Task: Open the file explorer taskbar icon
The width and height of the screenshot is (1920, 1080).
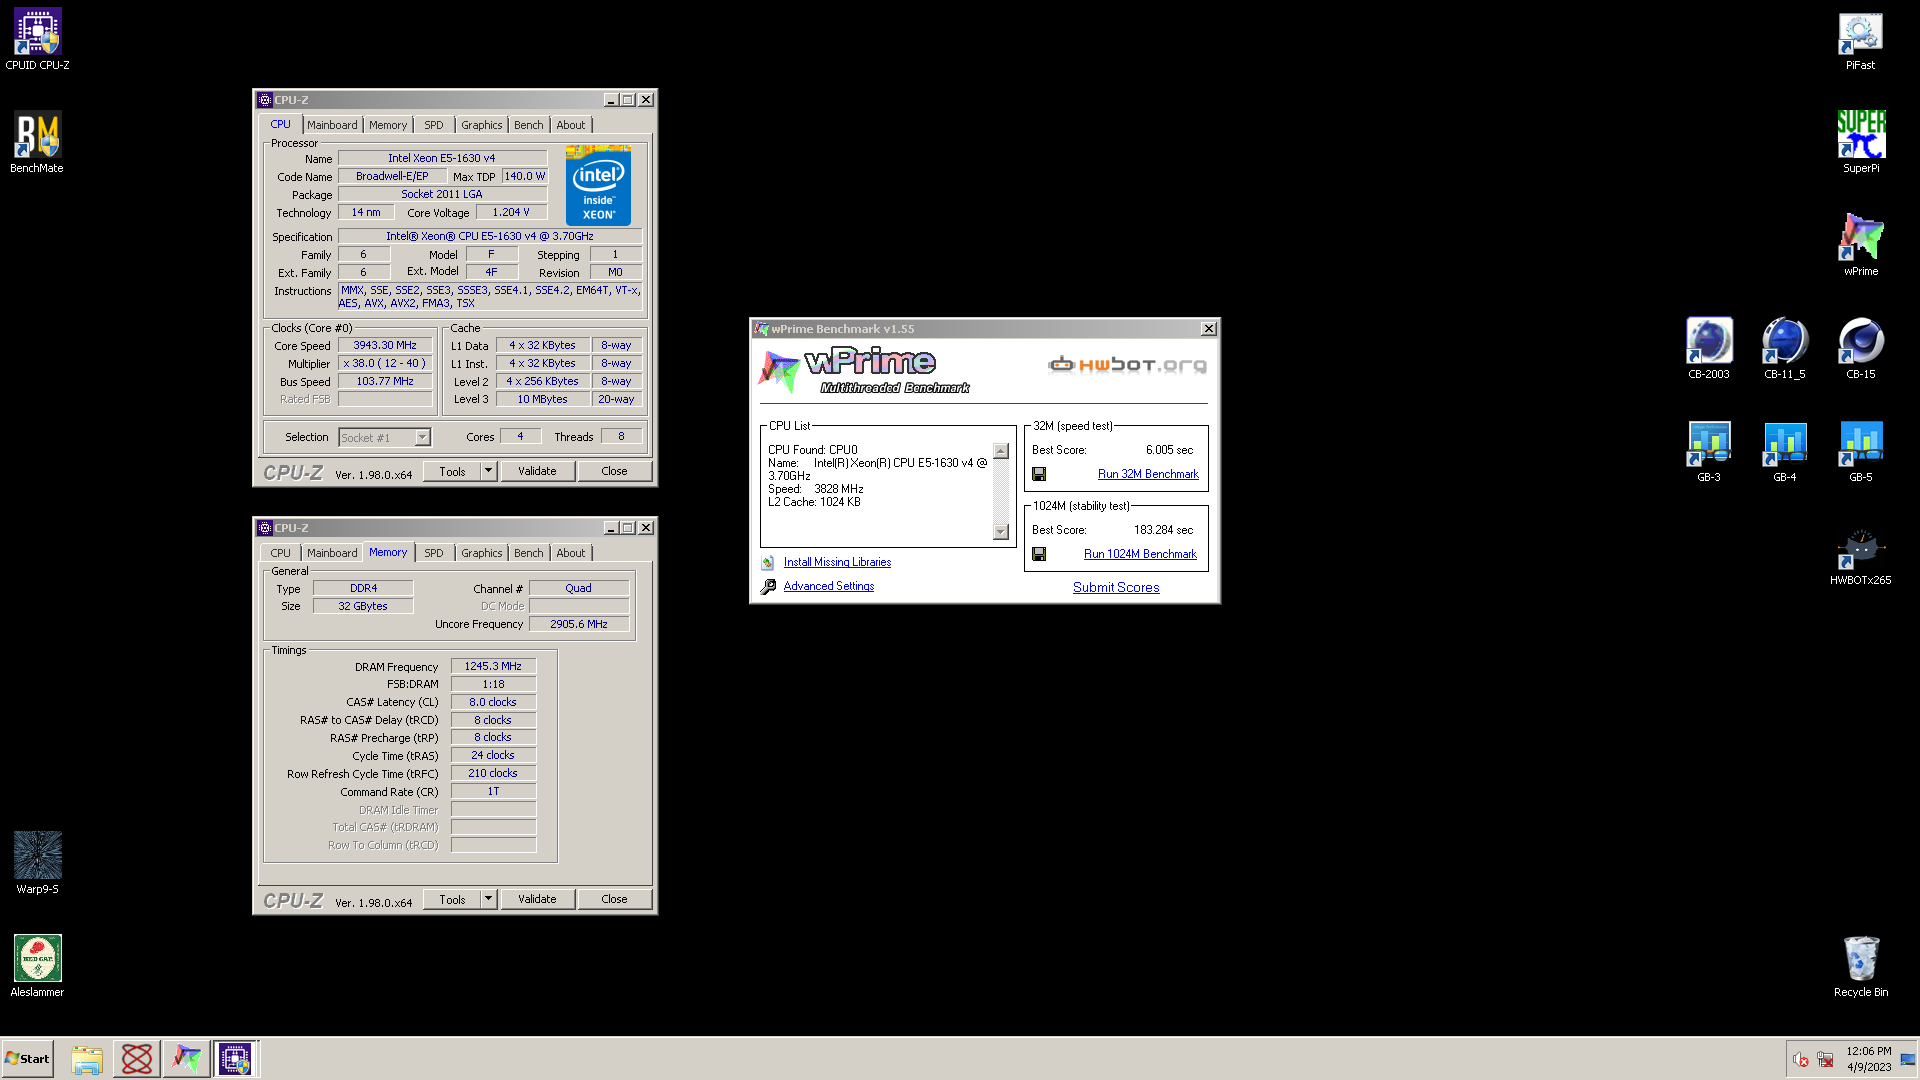Action: [87, 1059]
